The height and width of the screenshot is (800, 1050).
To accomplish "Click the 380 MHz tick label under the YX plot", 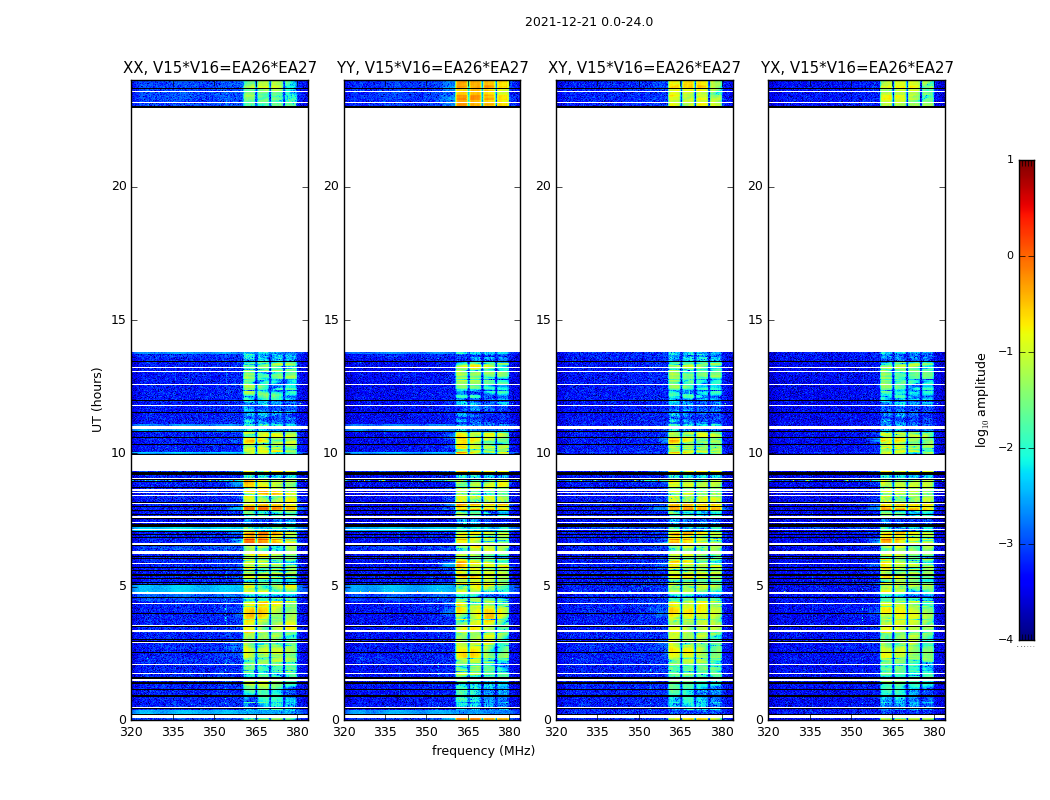I will click(x=933, y=732).
